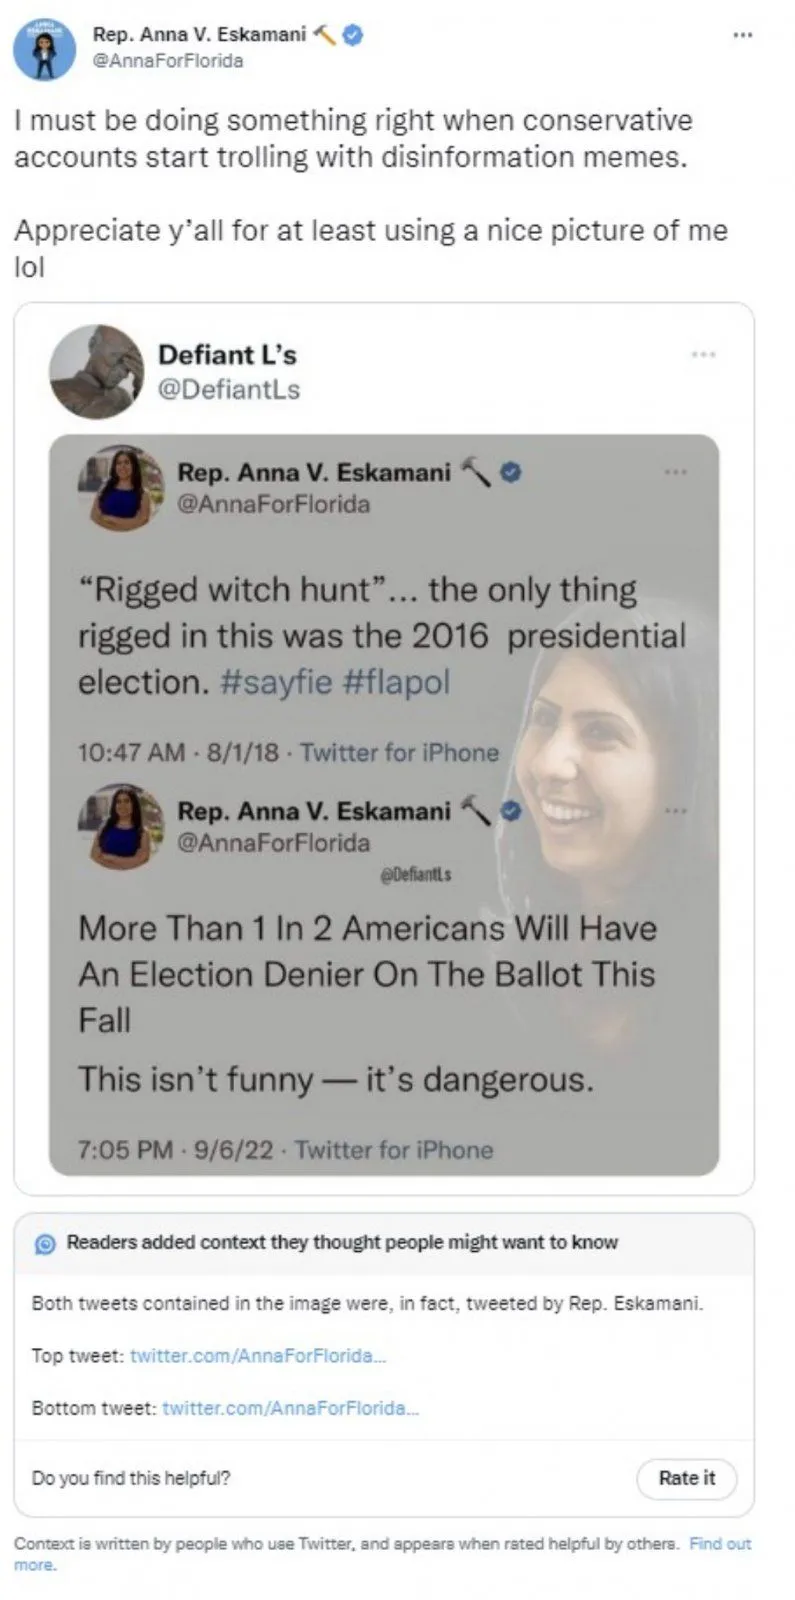Click the @AnnaForFlorida handle under the top name
Image resolution: width=795 pixels, height=1600 pixels.
coord(168,61)
